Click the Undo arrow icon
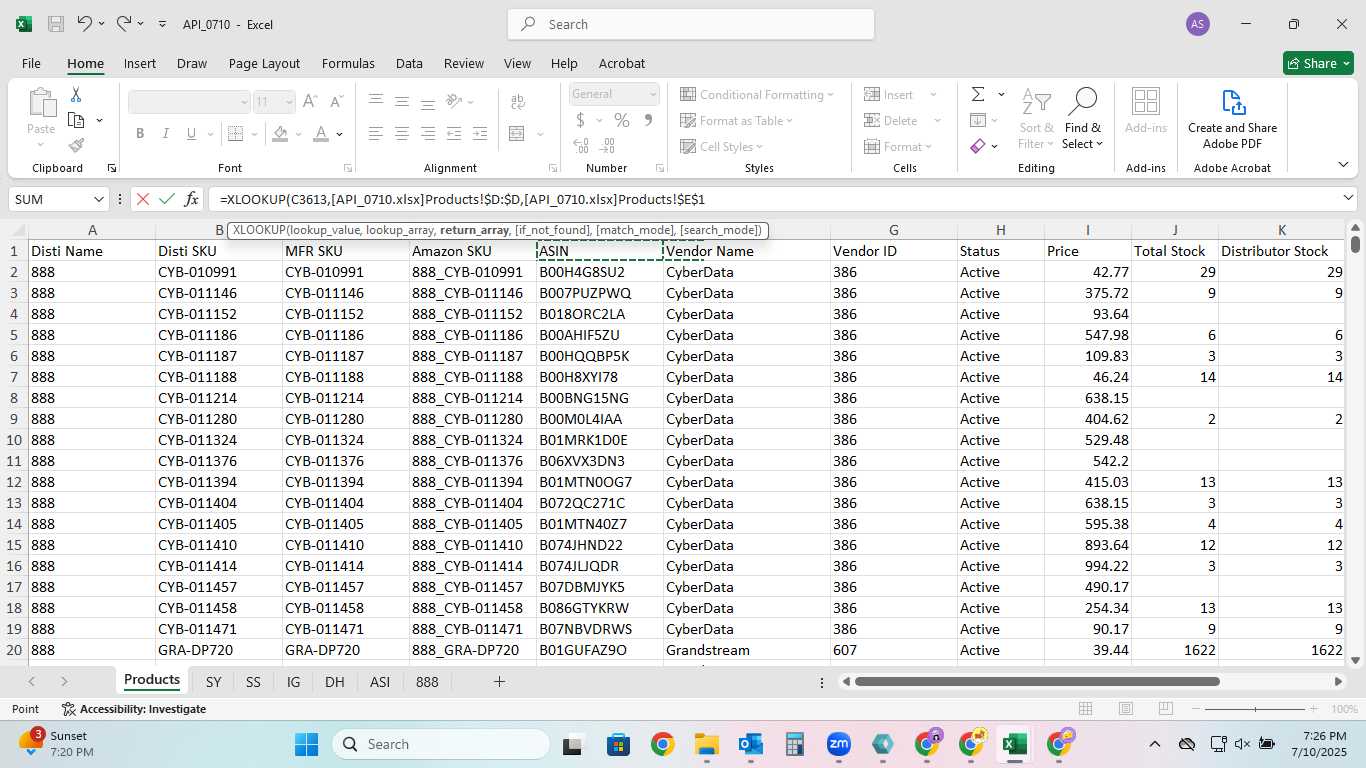Viewport: 1366px width, 768px height. pyautogui.click(x=85, y=24)
